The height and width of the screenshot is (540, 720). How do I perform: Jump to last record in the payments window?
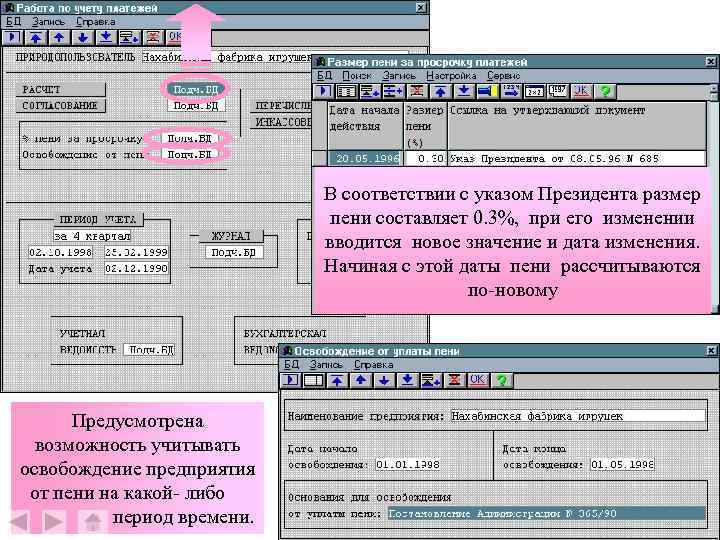[106, 38]
